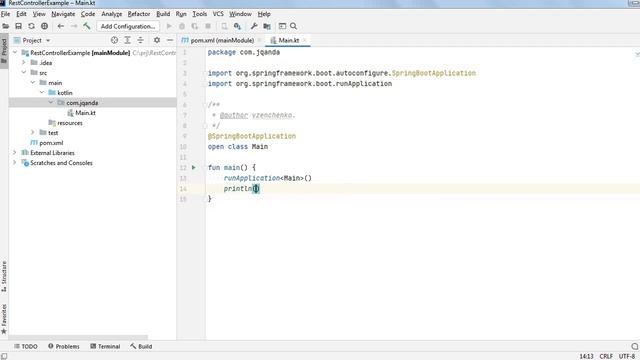The width and height of the screenshot is (640, 360).
Task: Open the Refactor menu
Action: (139, 14)
